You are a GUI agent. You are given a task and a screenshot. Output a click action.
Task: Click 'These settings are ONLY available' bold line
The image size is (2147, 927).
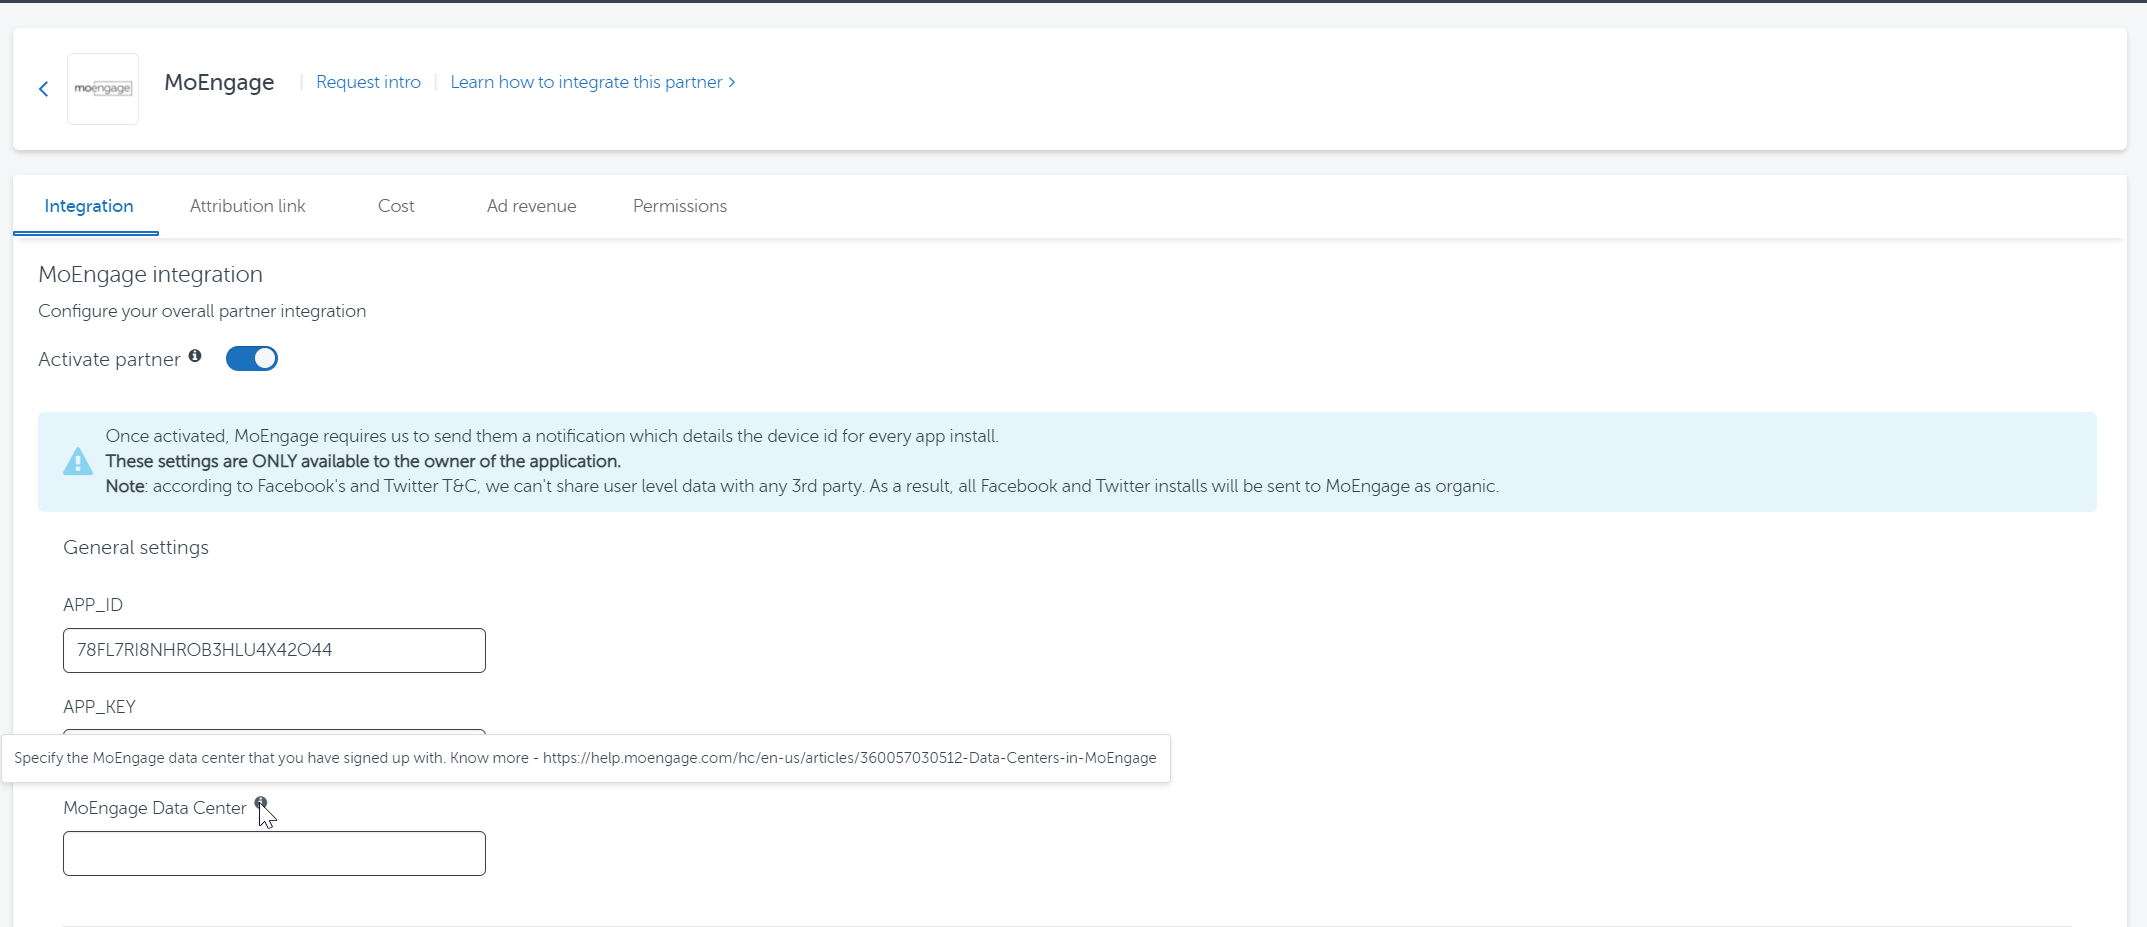click(x=363, y=461)
